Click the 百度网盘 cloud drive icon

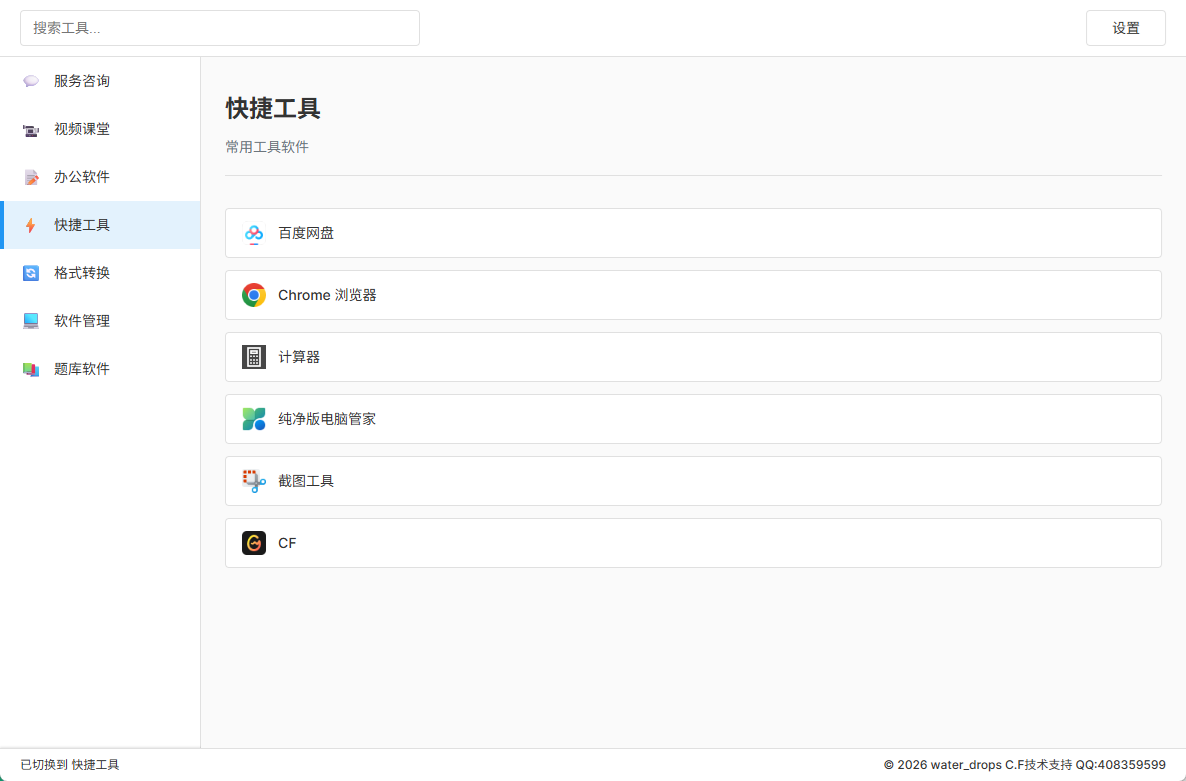click(254, 233)
